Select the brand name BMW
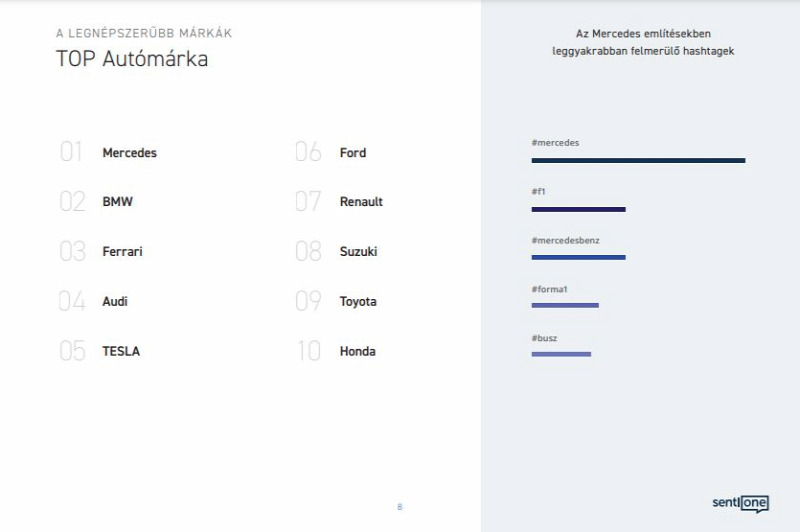Viewport: 800px width, 532px height. coord(117,201)
